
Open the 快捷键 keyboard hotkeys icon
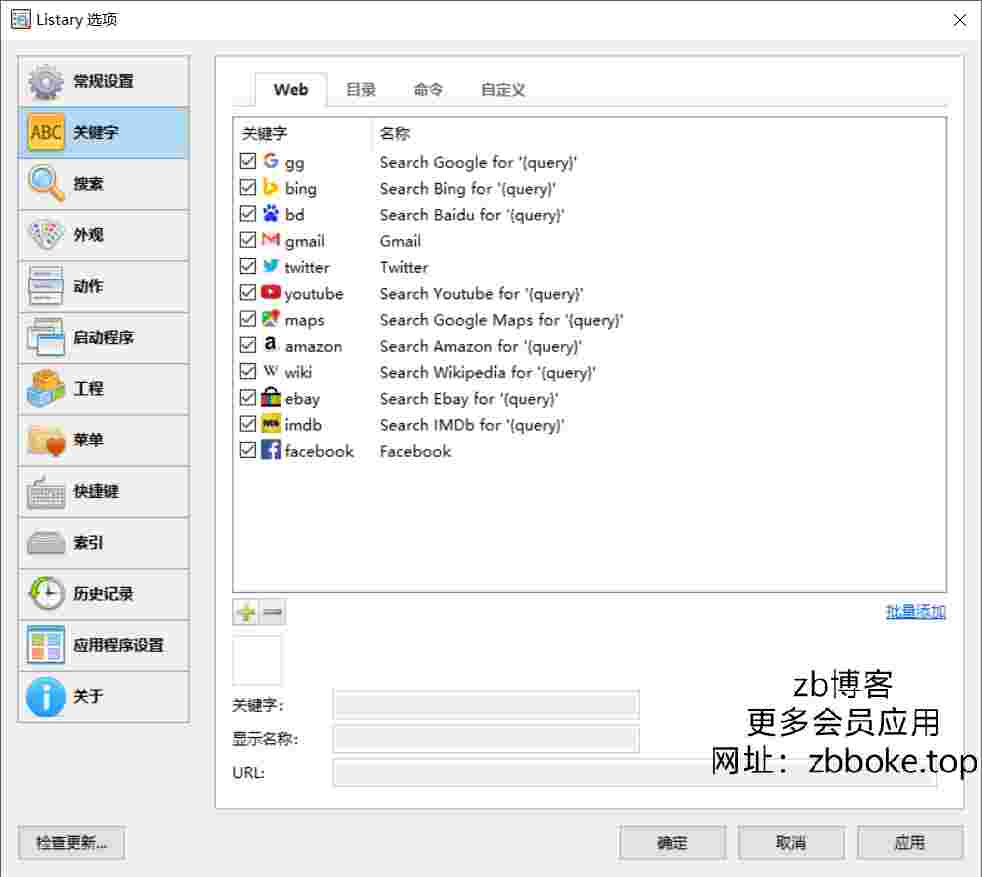tap(46, 491)
